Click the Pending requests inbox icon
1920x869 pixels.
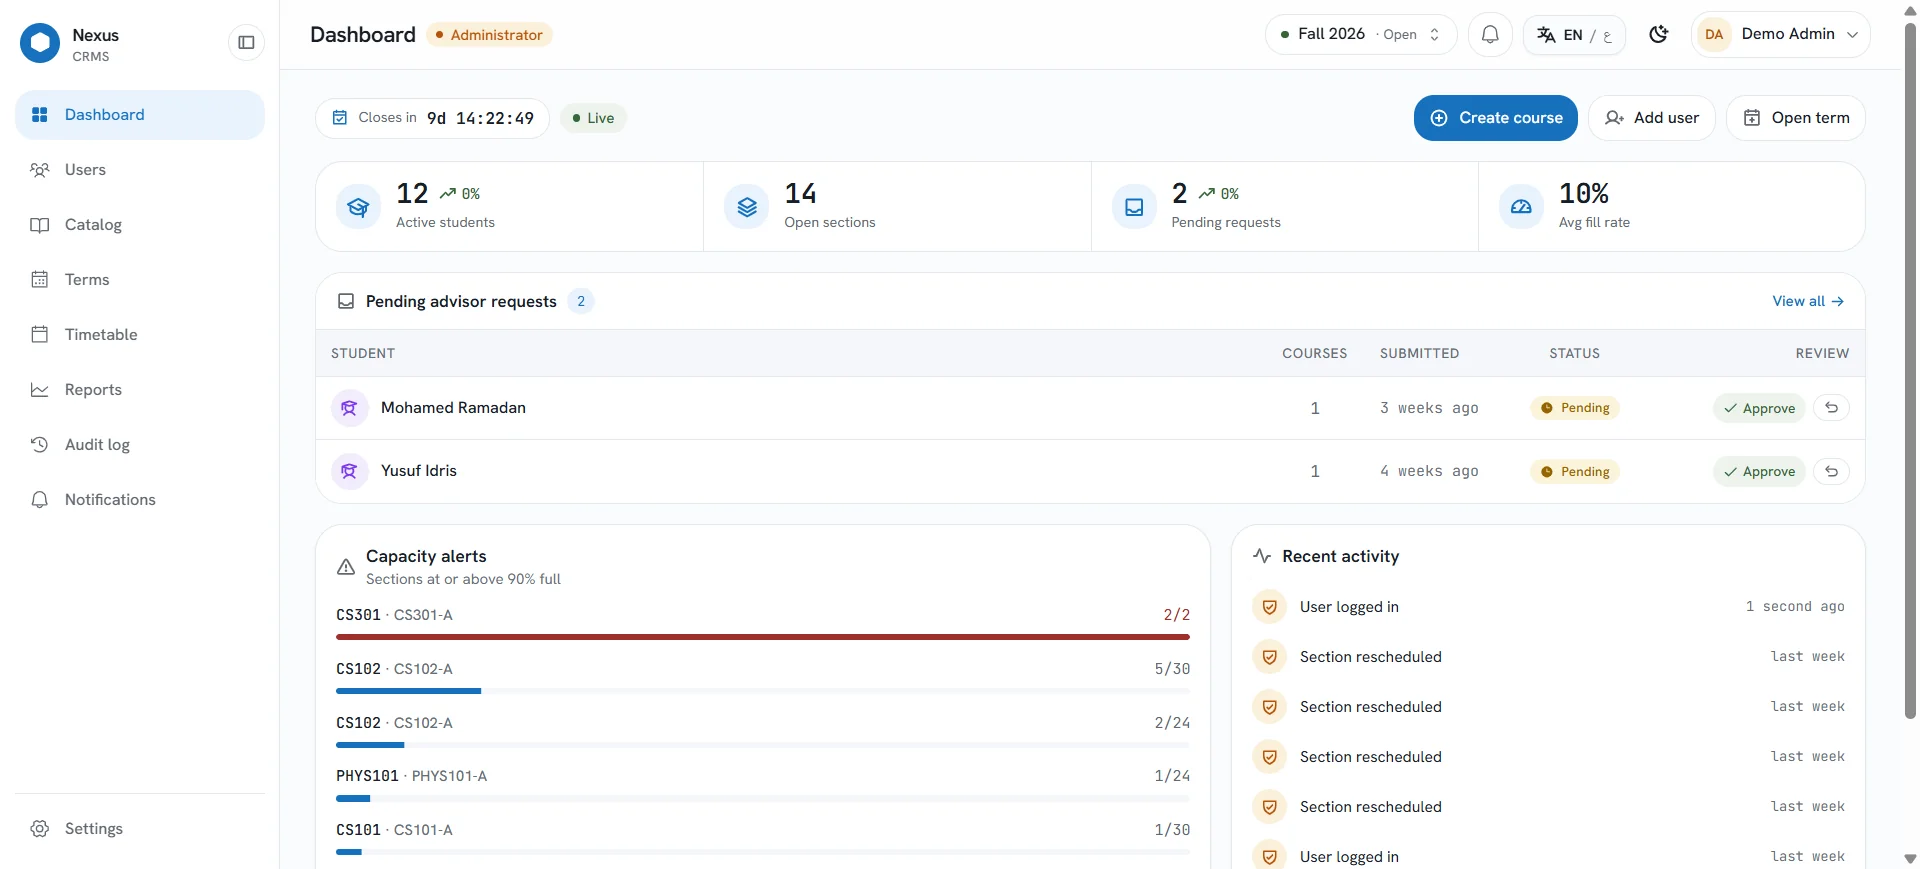pos(1134,207)
